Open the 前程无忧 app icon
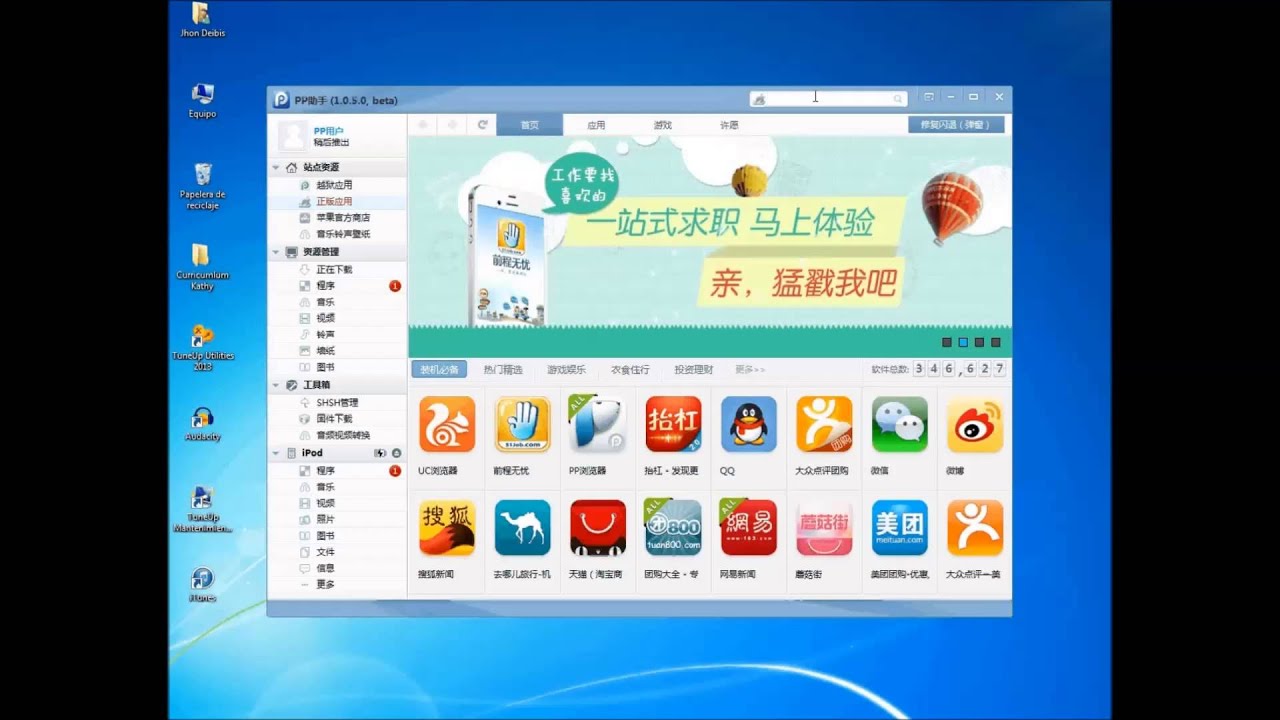Viewport: 1280px width, 720px height. tap(522, 425)
